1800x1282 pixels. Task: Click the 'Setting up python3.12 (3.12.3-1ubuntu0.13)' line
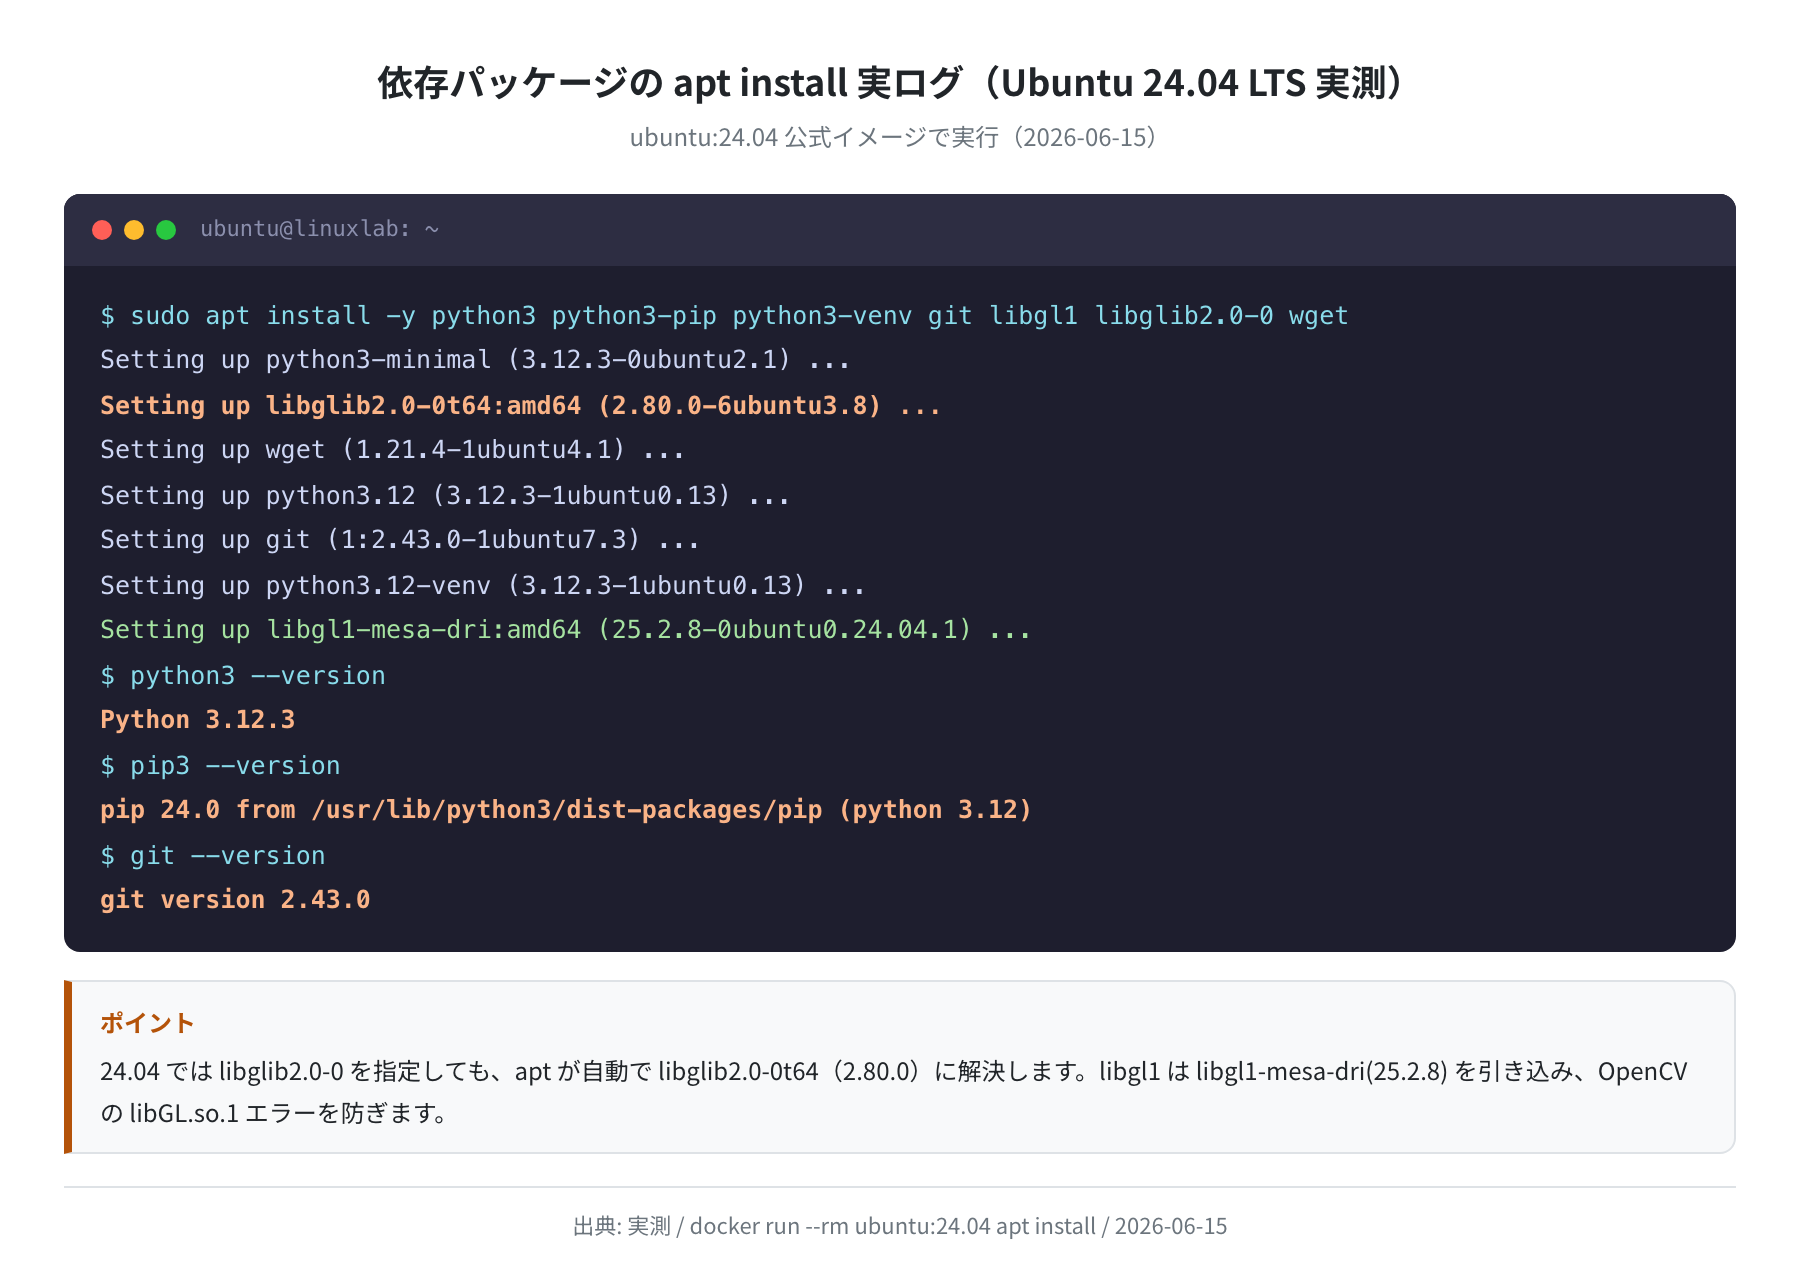pyautogui.click(x=445, y=495)
